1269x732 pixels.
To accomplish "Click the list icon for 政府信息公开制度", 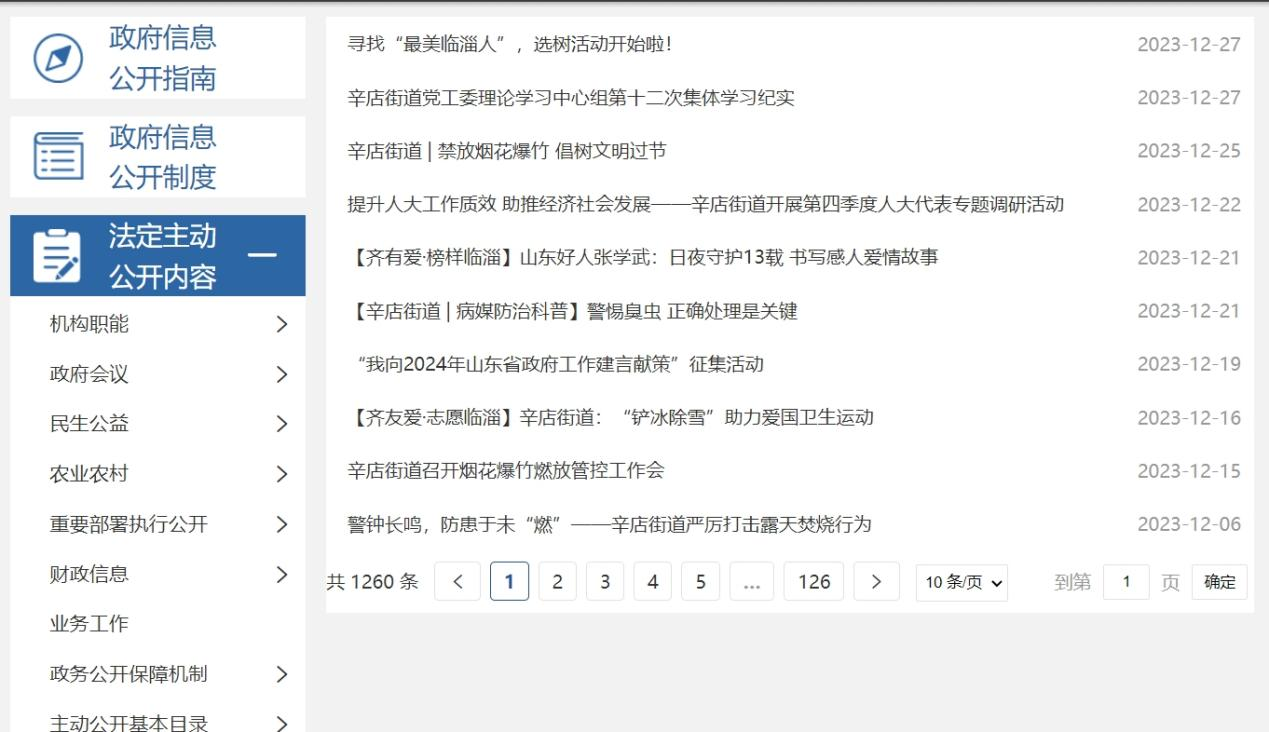I will 58,157.
